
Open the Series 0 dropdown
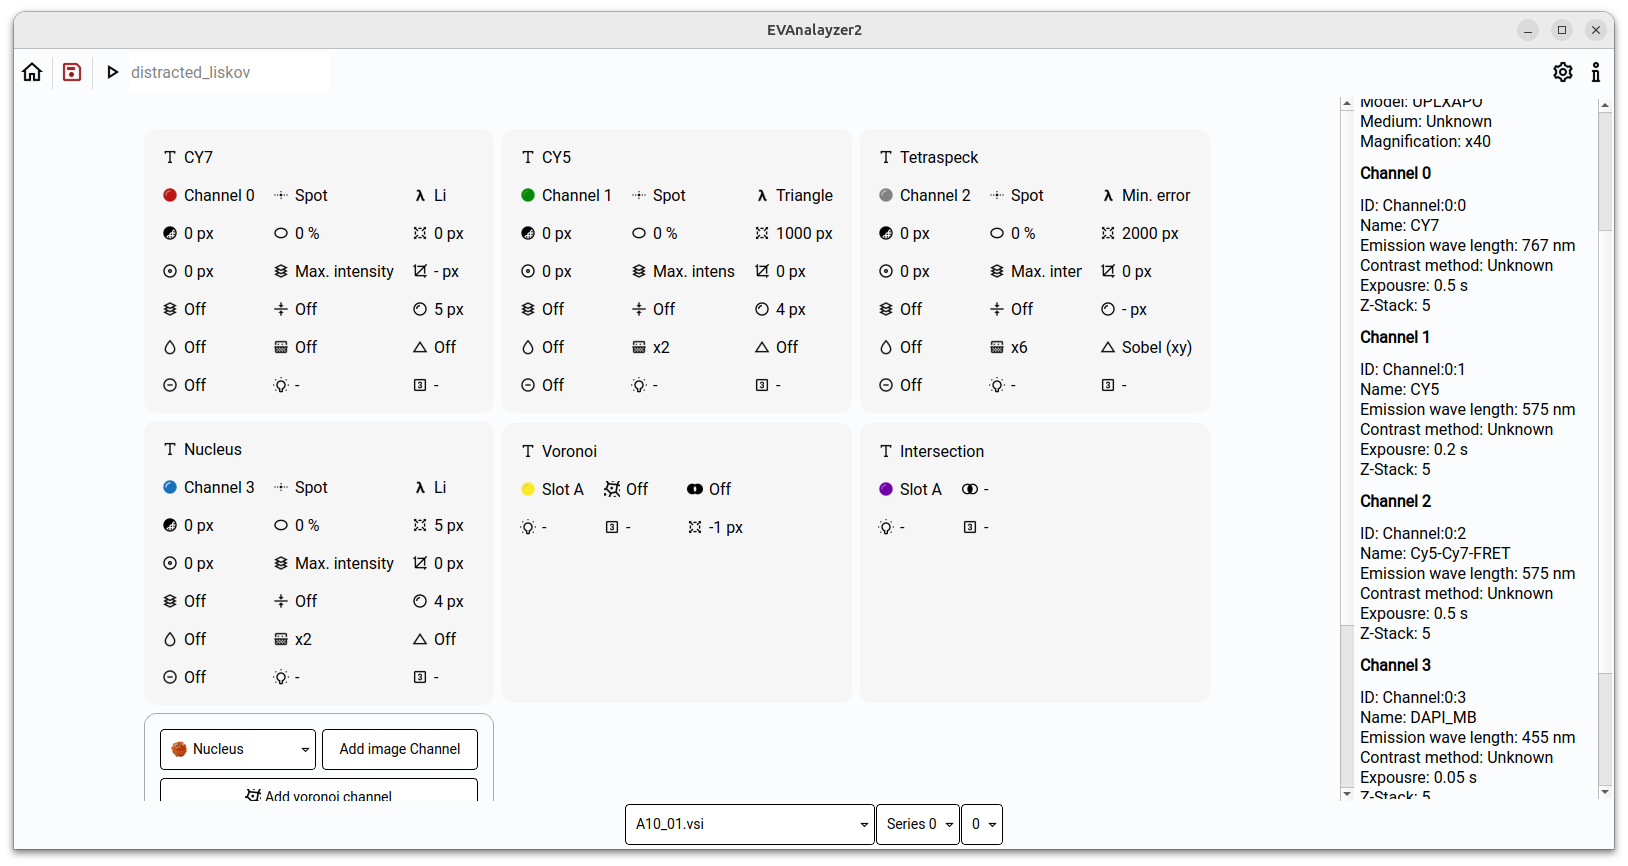pos(918,824)
